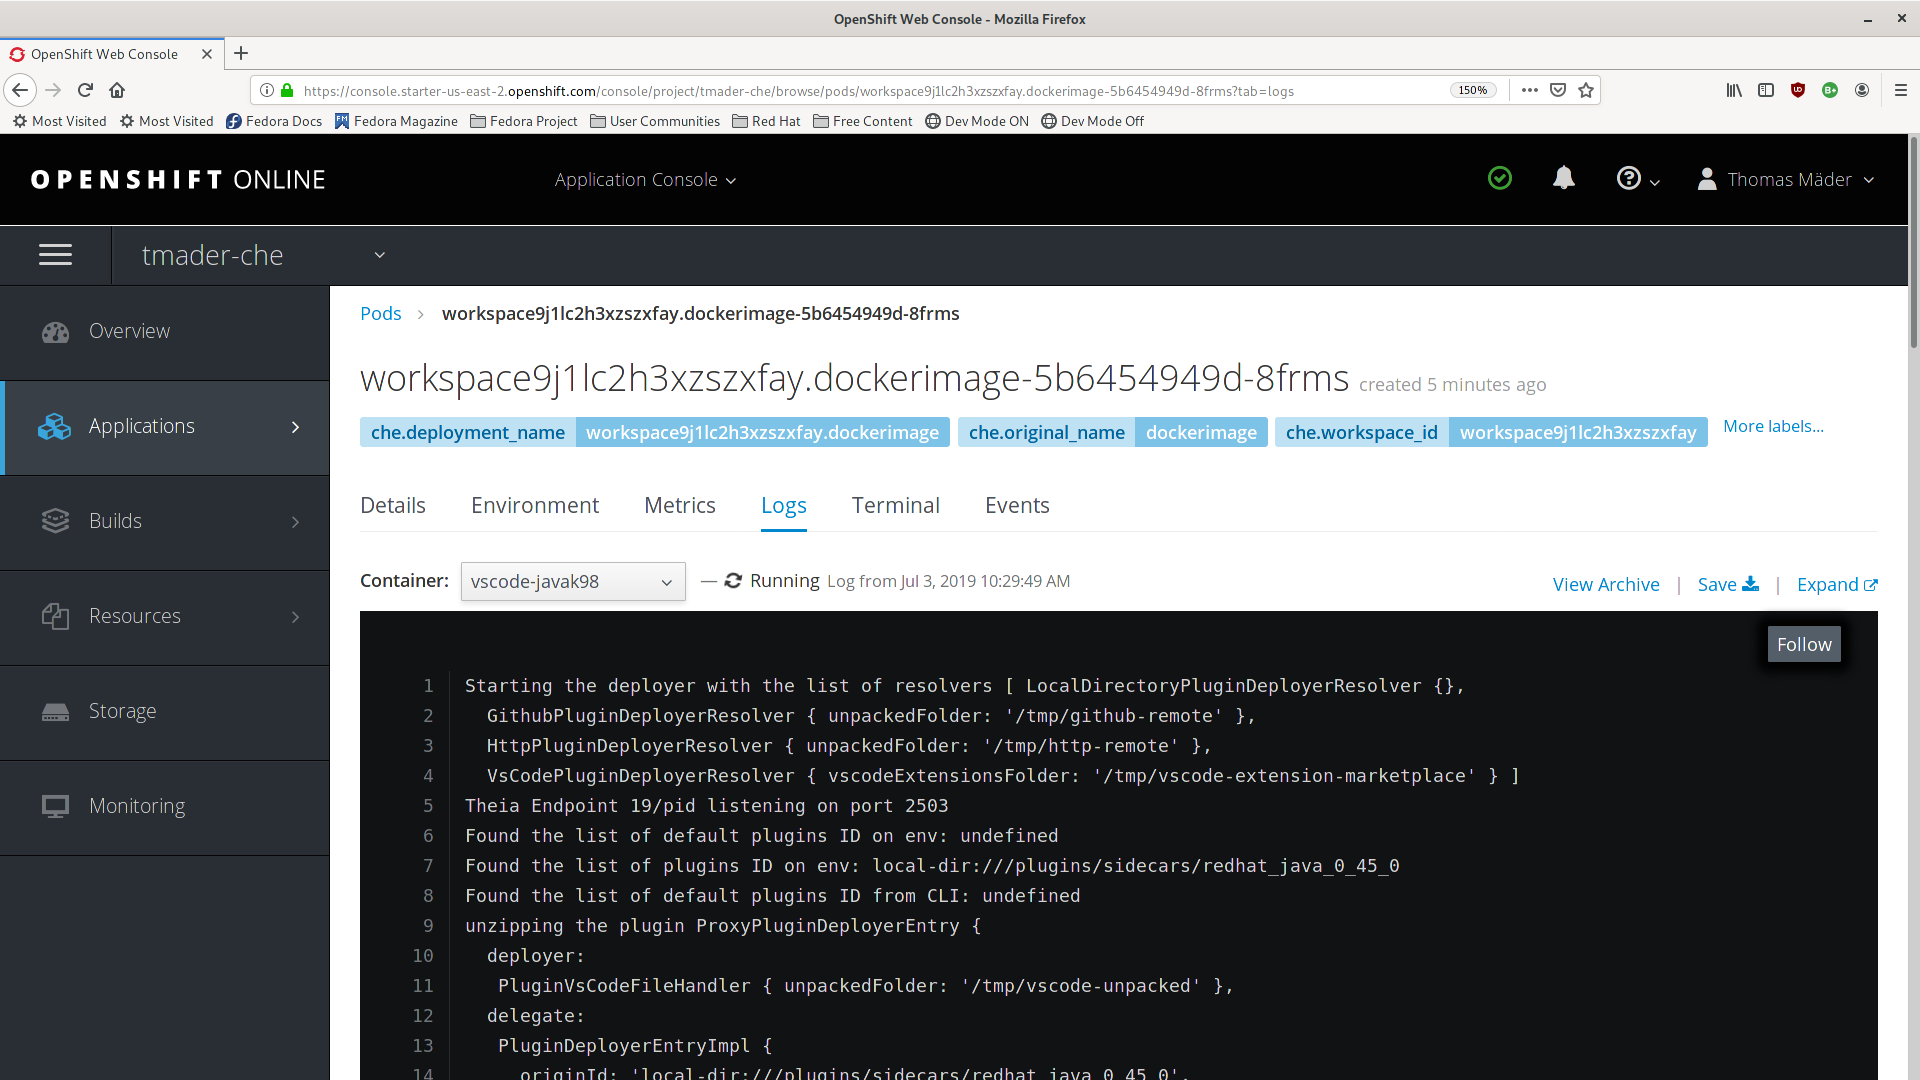Viewport: 1920px width, 1080px height.
Task: Open the Applications section in the sidebar
Action: (141, 425)
